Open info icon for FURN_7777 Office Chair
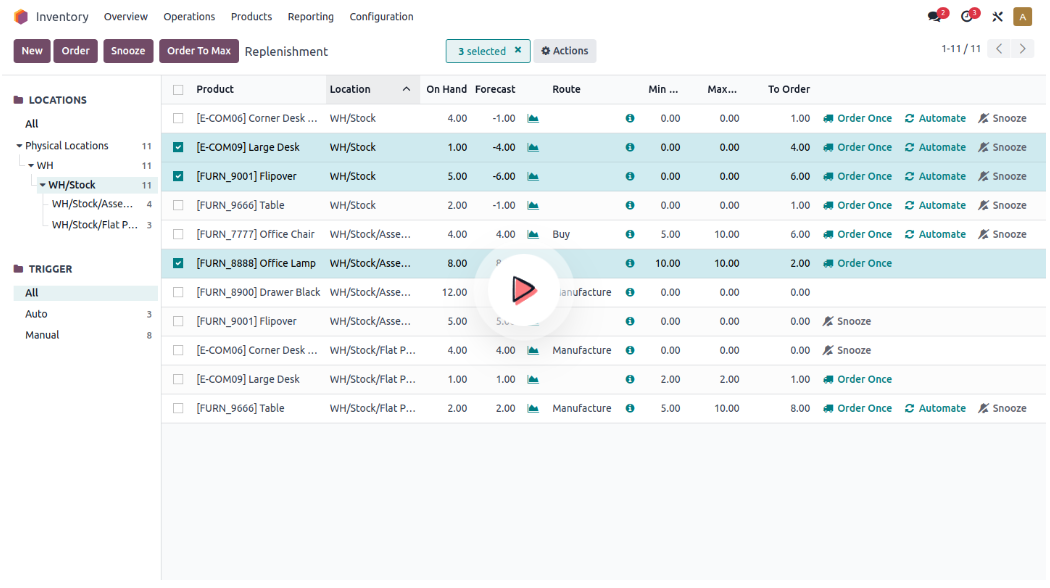Screen dimensions: 1050x588 point(630,234)
